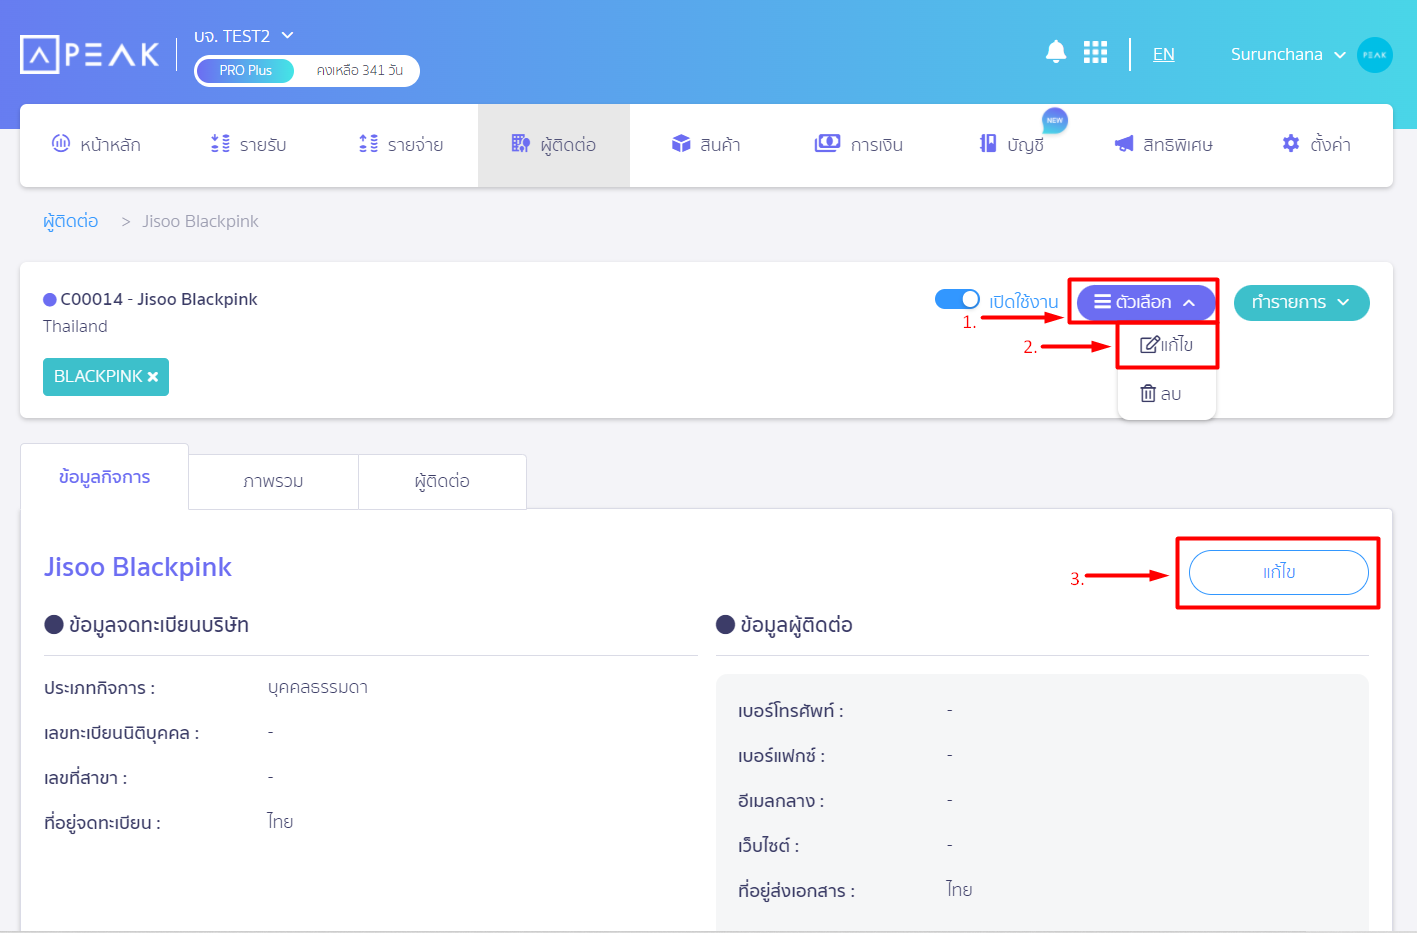Click the ที่อยู่ส่งเอกสาร label
This screenshot has height=933, width=1417.
click(x=796, y=891)
